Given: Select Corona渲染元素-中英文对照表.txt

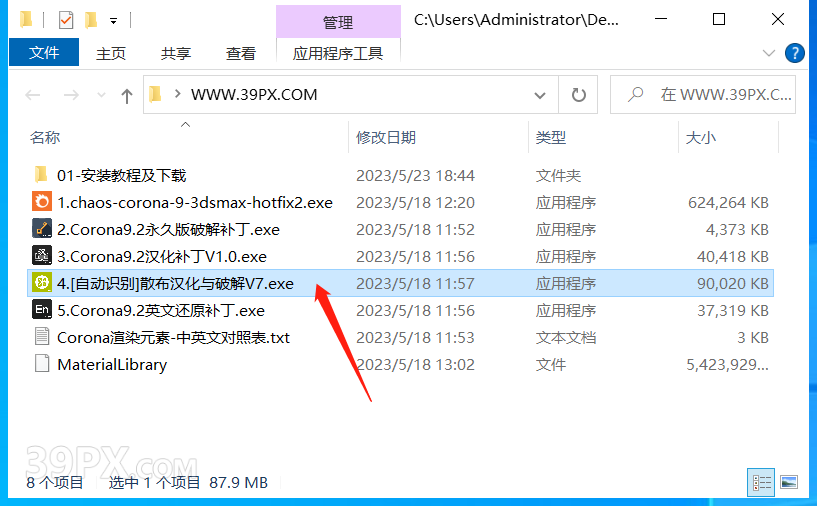Looking at the screenshot, I should point(174,338).
